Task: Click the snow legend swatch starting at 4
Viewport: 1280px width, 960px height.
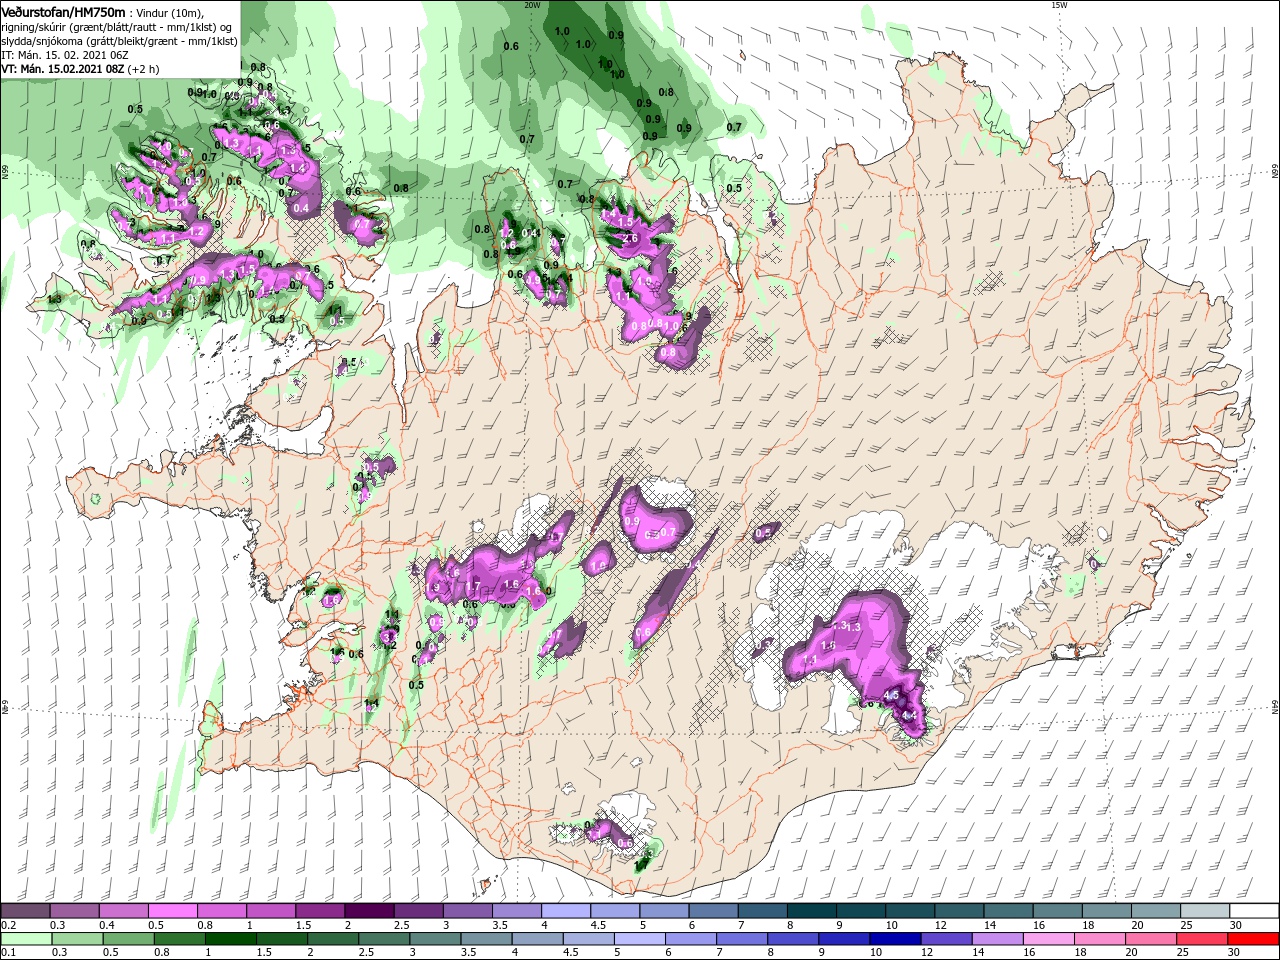Action: (x=565, y=911)
